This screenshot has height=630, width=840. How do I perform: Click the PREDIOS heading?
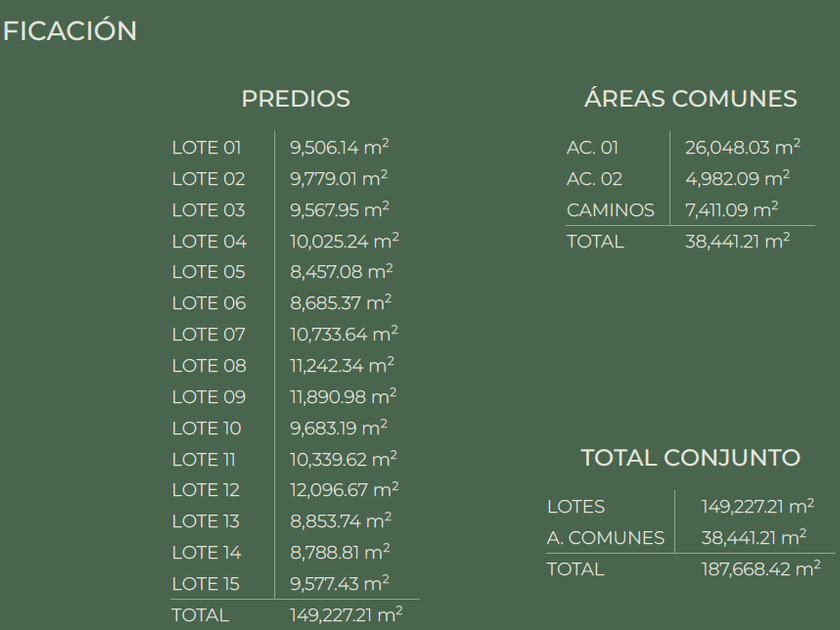click(295, 99)
